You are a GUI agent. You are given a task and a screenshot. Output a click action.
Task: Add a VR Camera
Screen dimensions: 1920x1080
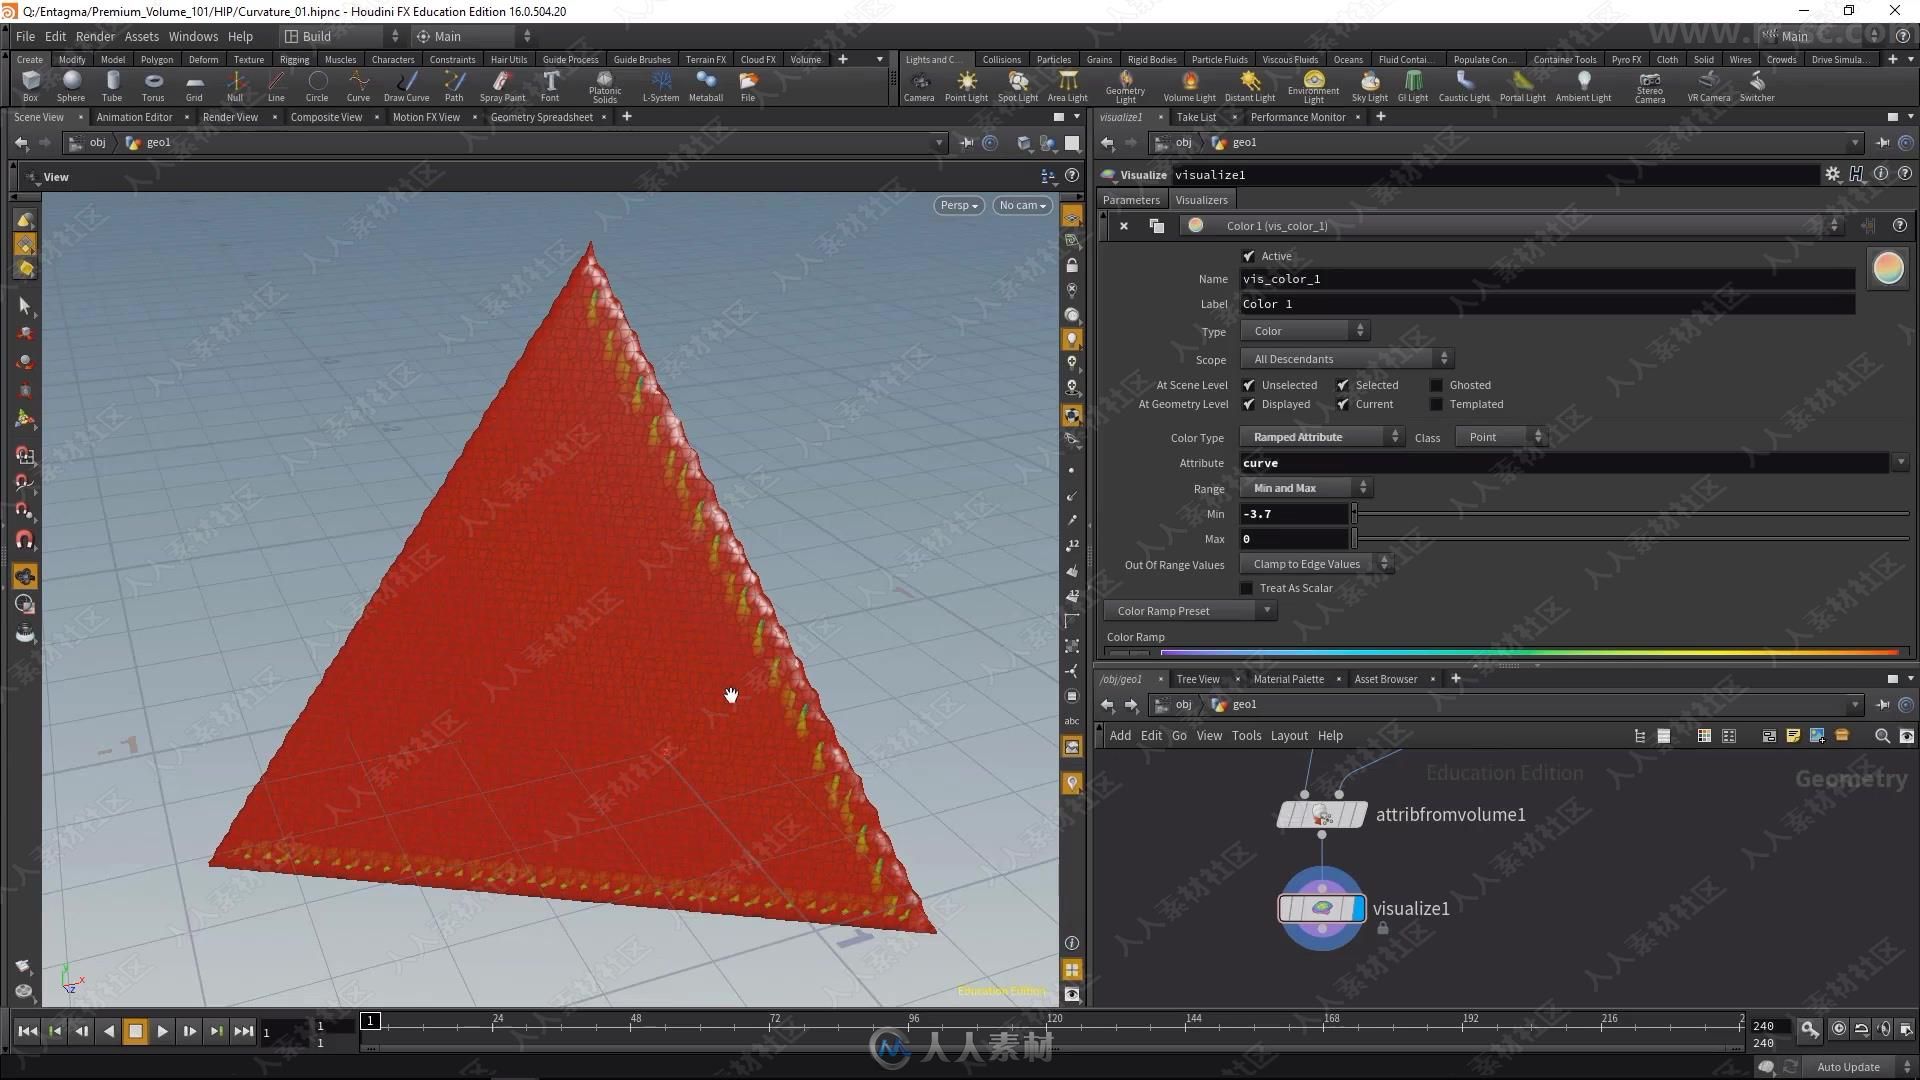[x=1709, y=86]
